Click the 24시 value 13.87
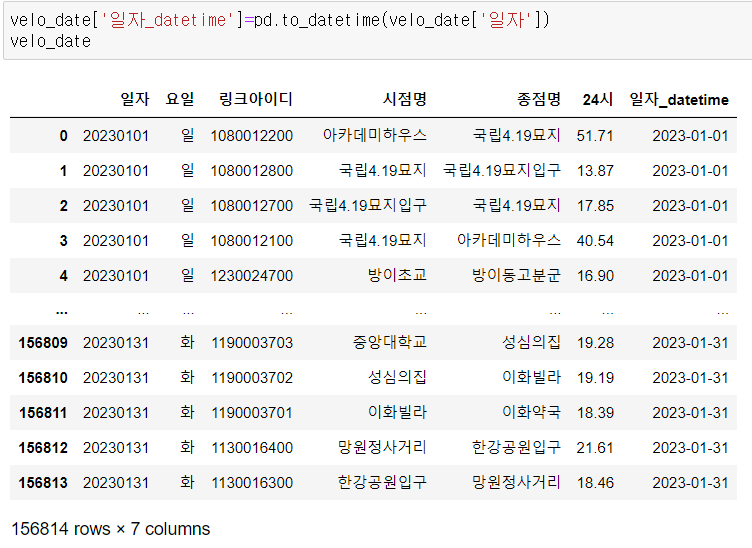The height and width of the screenshot is (548, 752). [x=595, y=171]
